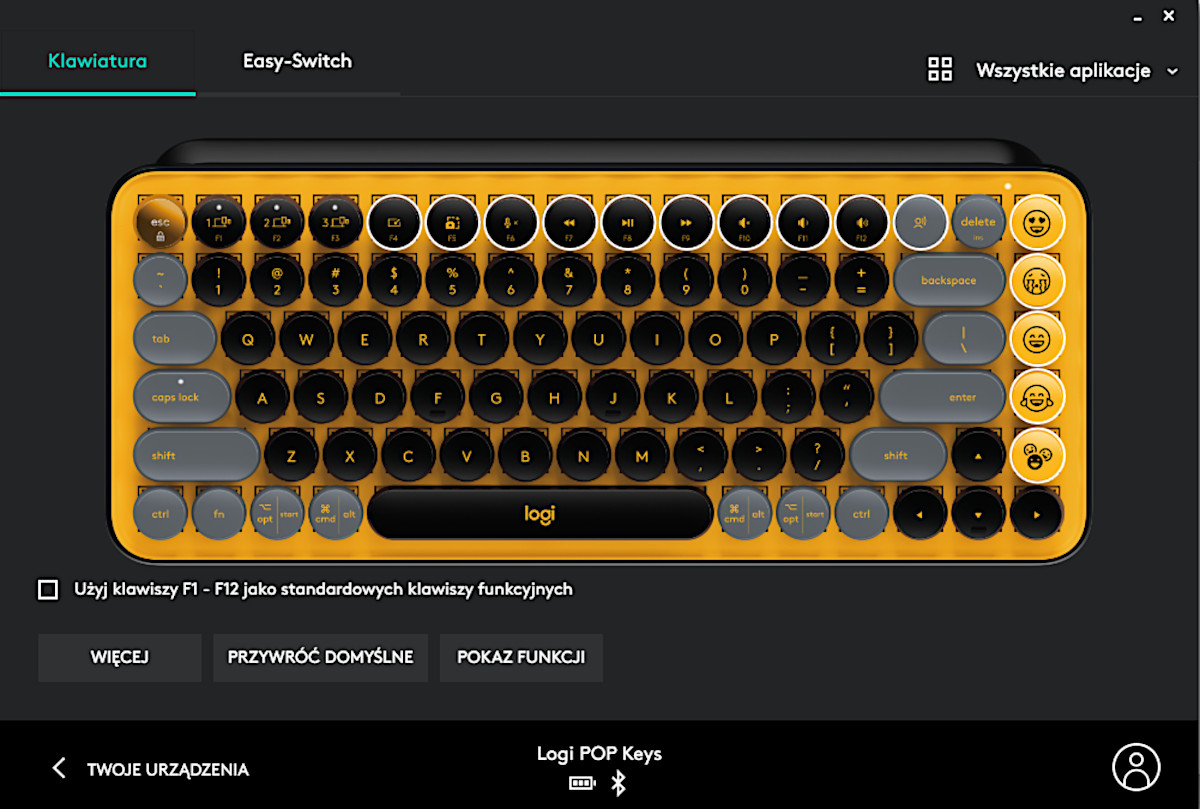Select the crying emoji key
This screenshot has width=1200, height=809.
click(1037, 280)
